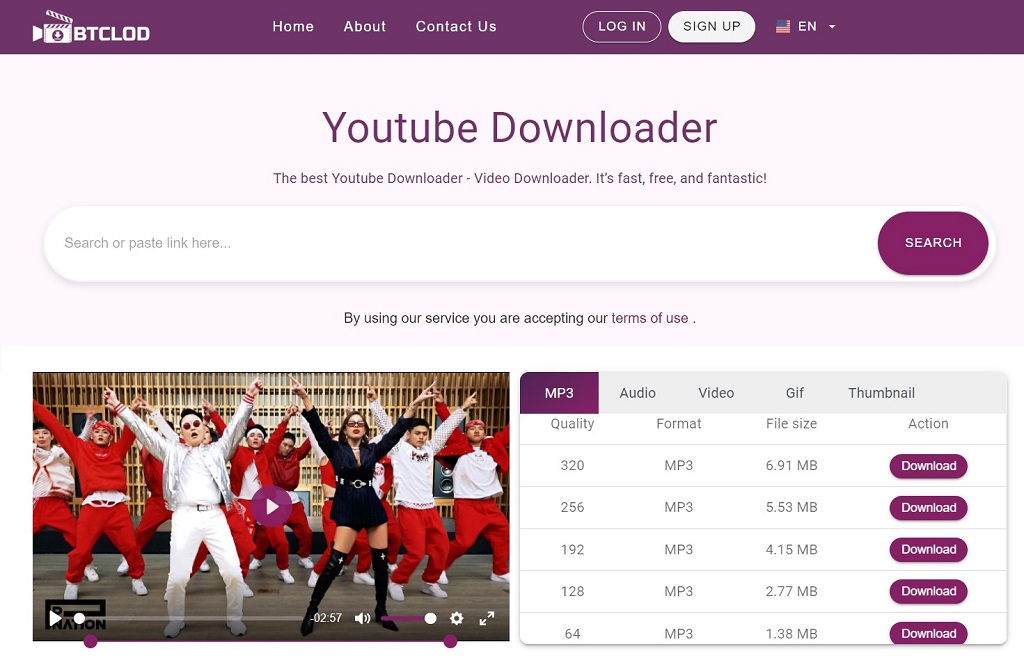The height and width of the screenshot is (662, 1024).
Task: Download the 192 quality MP3
Action: pyautogui.click(x=929, y=550)
